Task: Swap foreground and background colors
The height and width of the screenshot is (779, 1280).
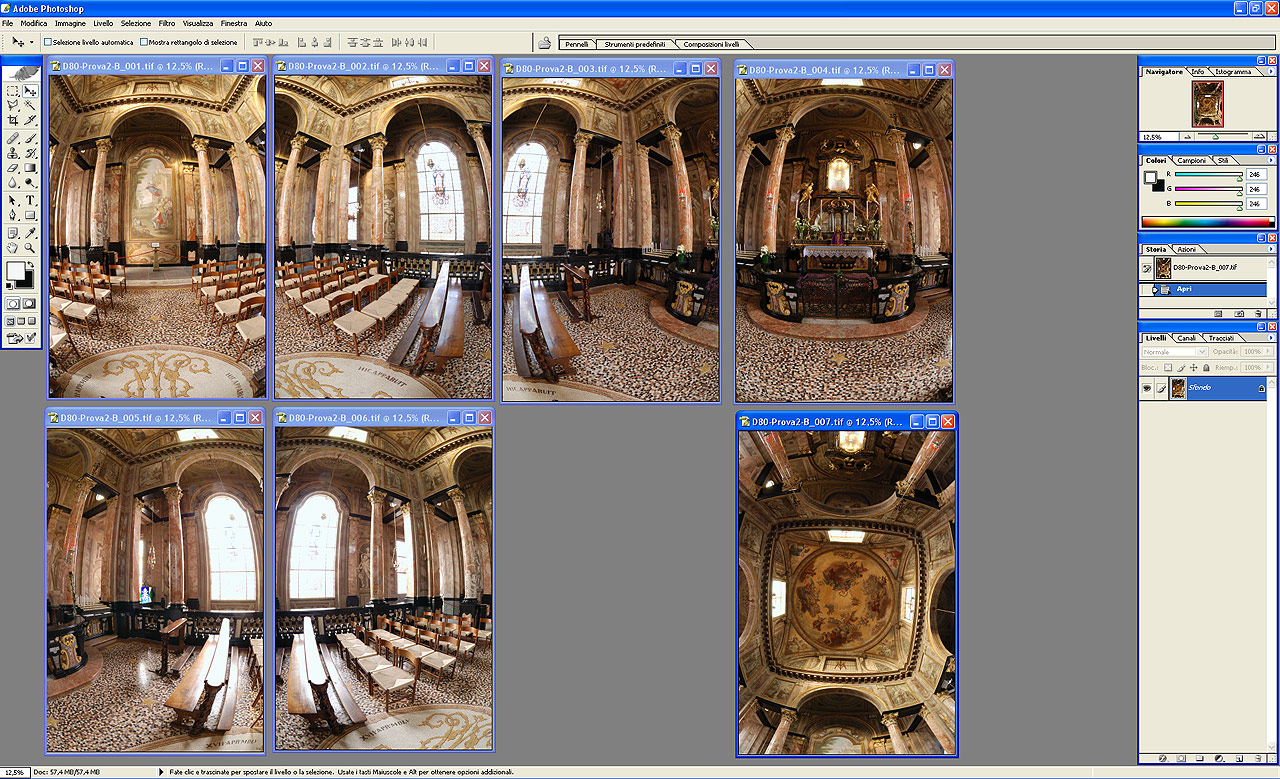Action: pos(30,264)
